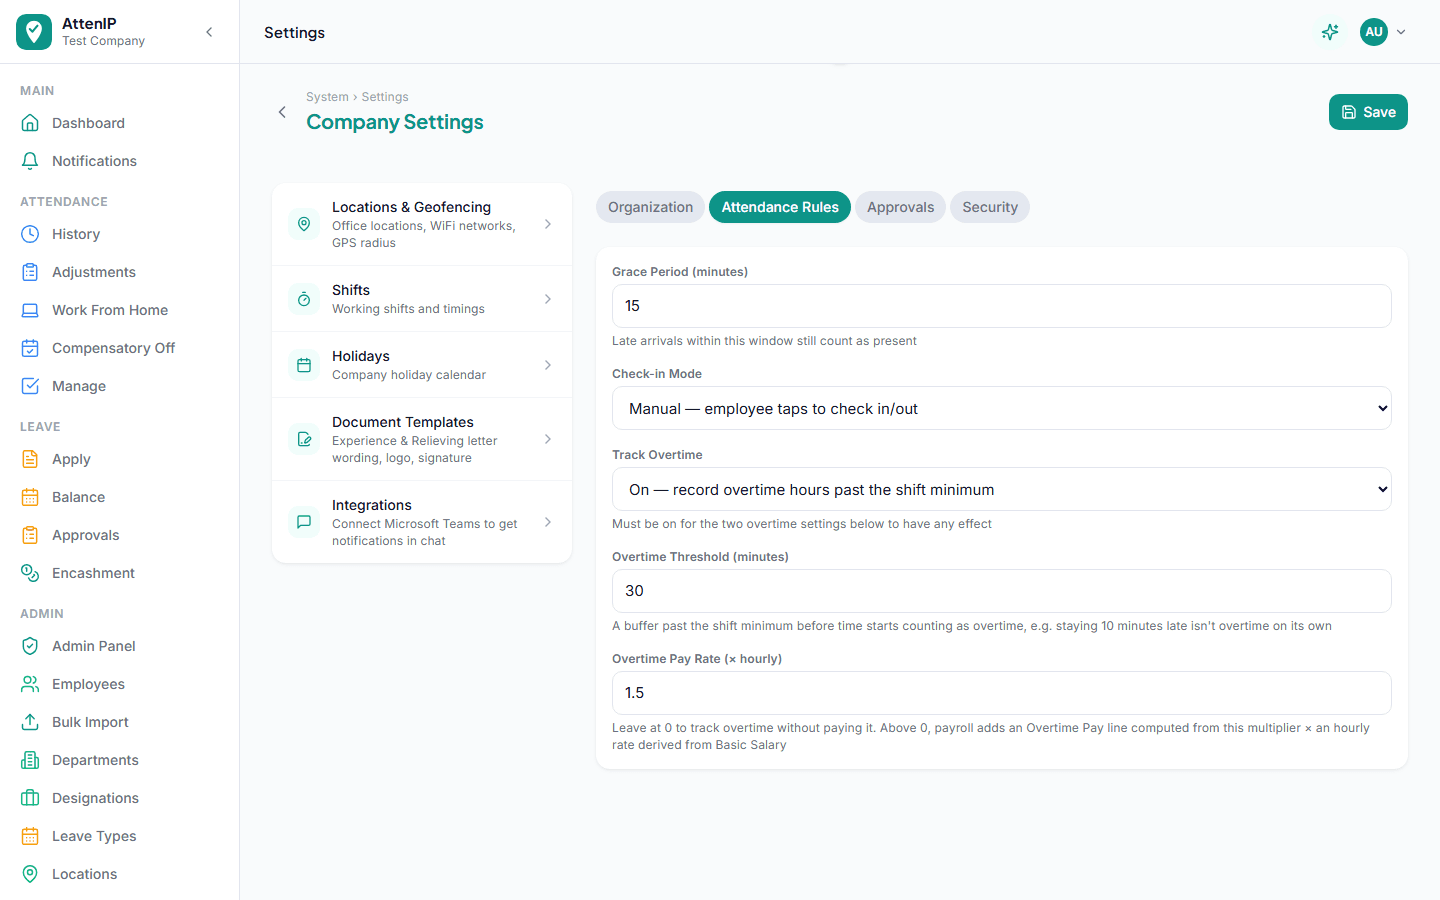Click the leave Approvals clipboard icon
Screen dimensions: 1440x900
tap(30, 535)
